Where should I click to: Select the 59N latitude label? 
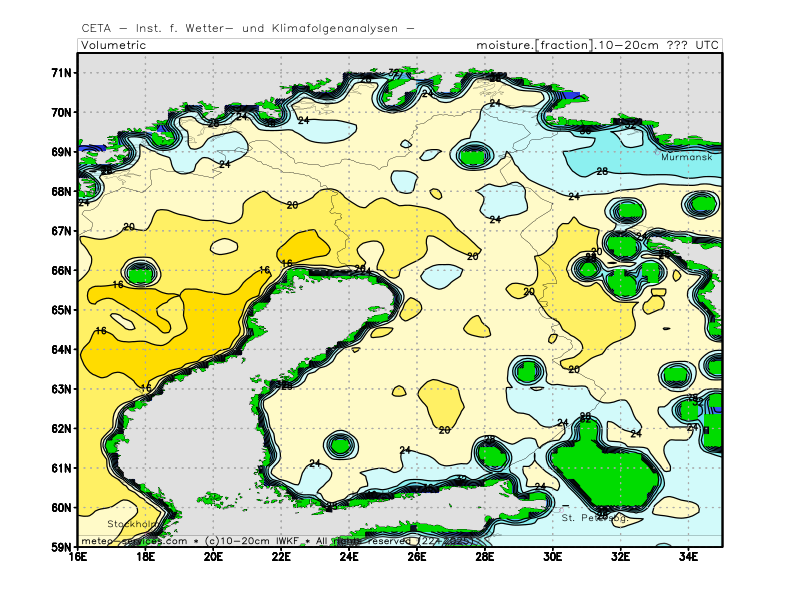pyautogui.click(x=62, y=547)
